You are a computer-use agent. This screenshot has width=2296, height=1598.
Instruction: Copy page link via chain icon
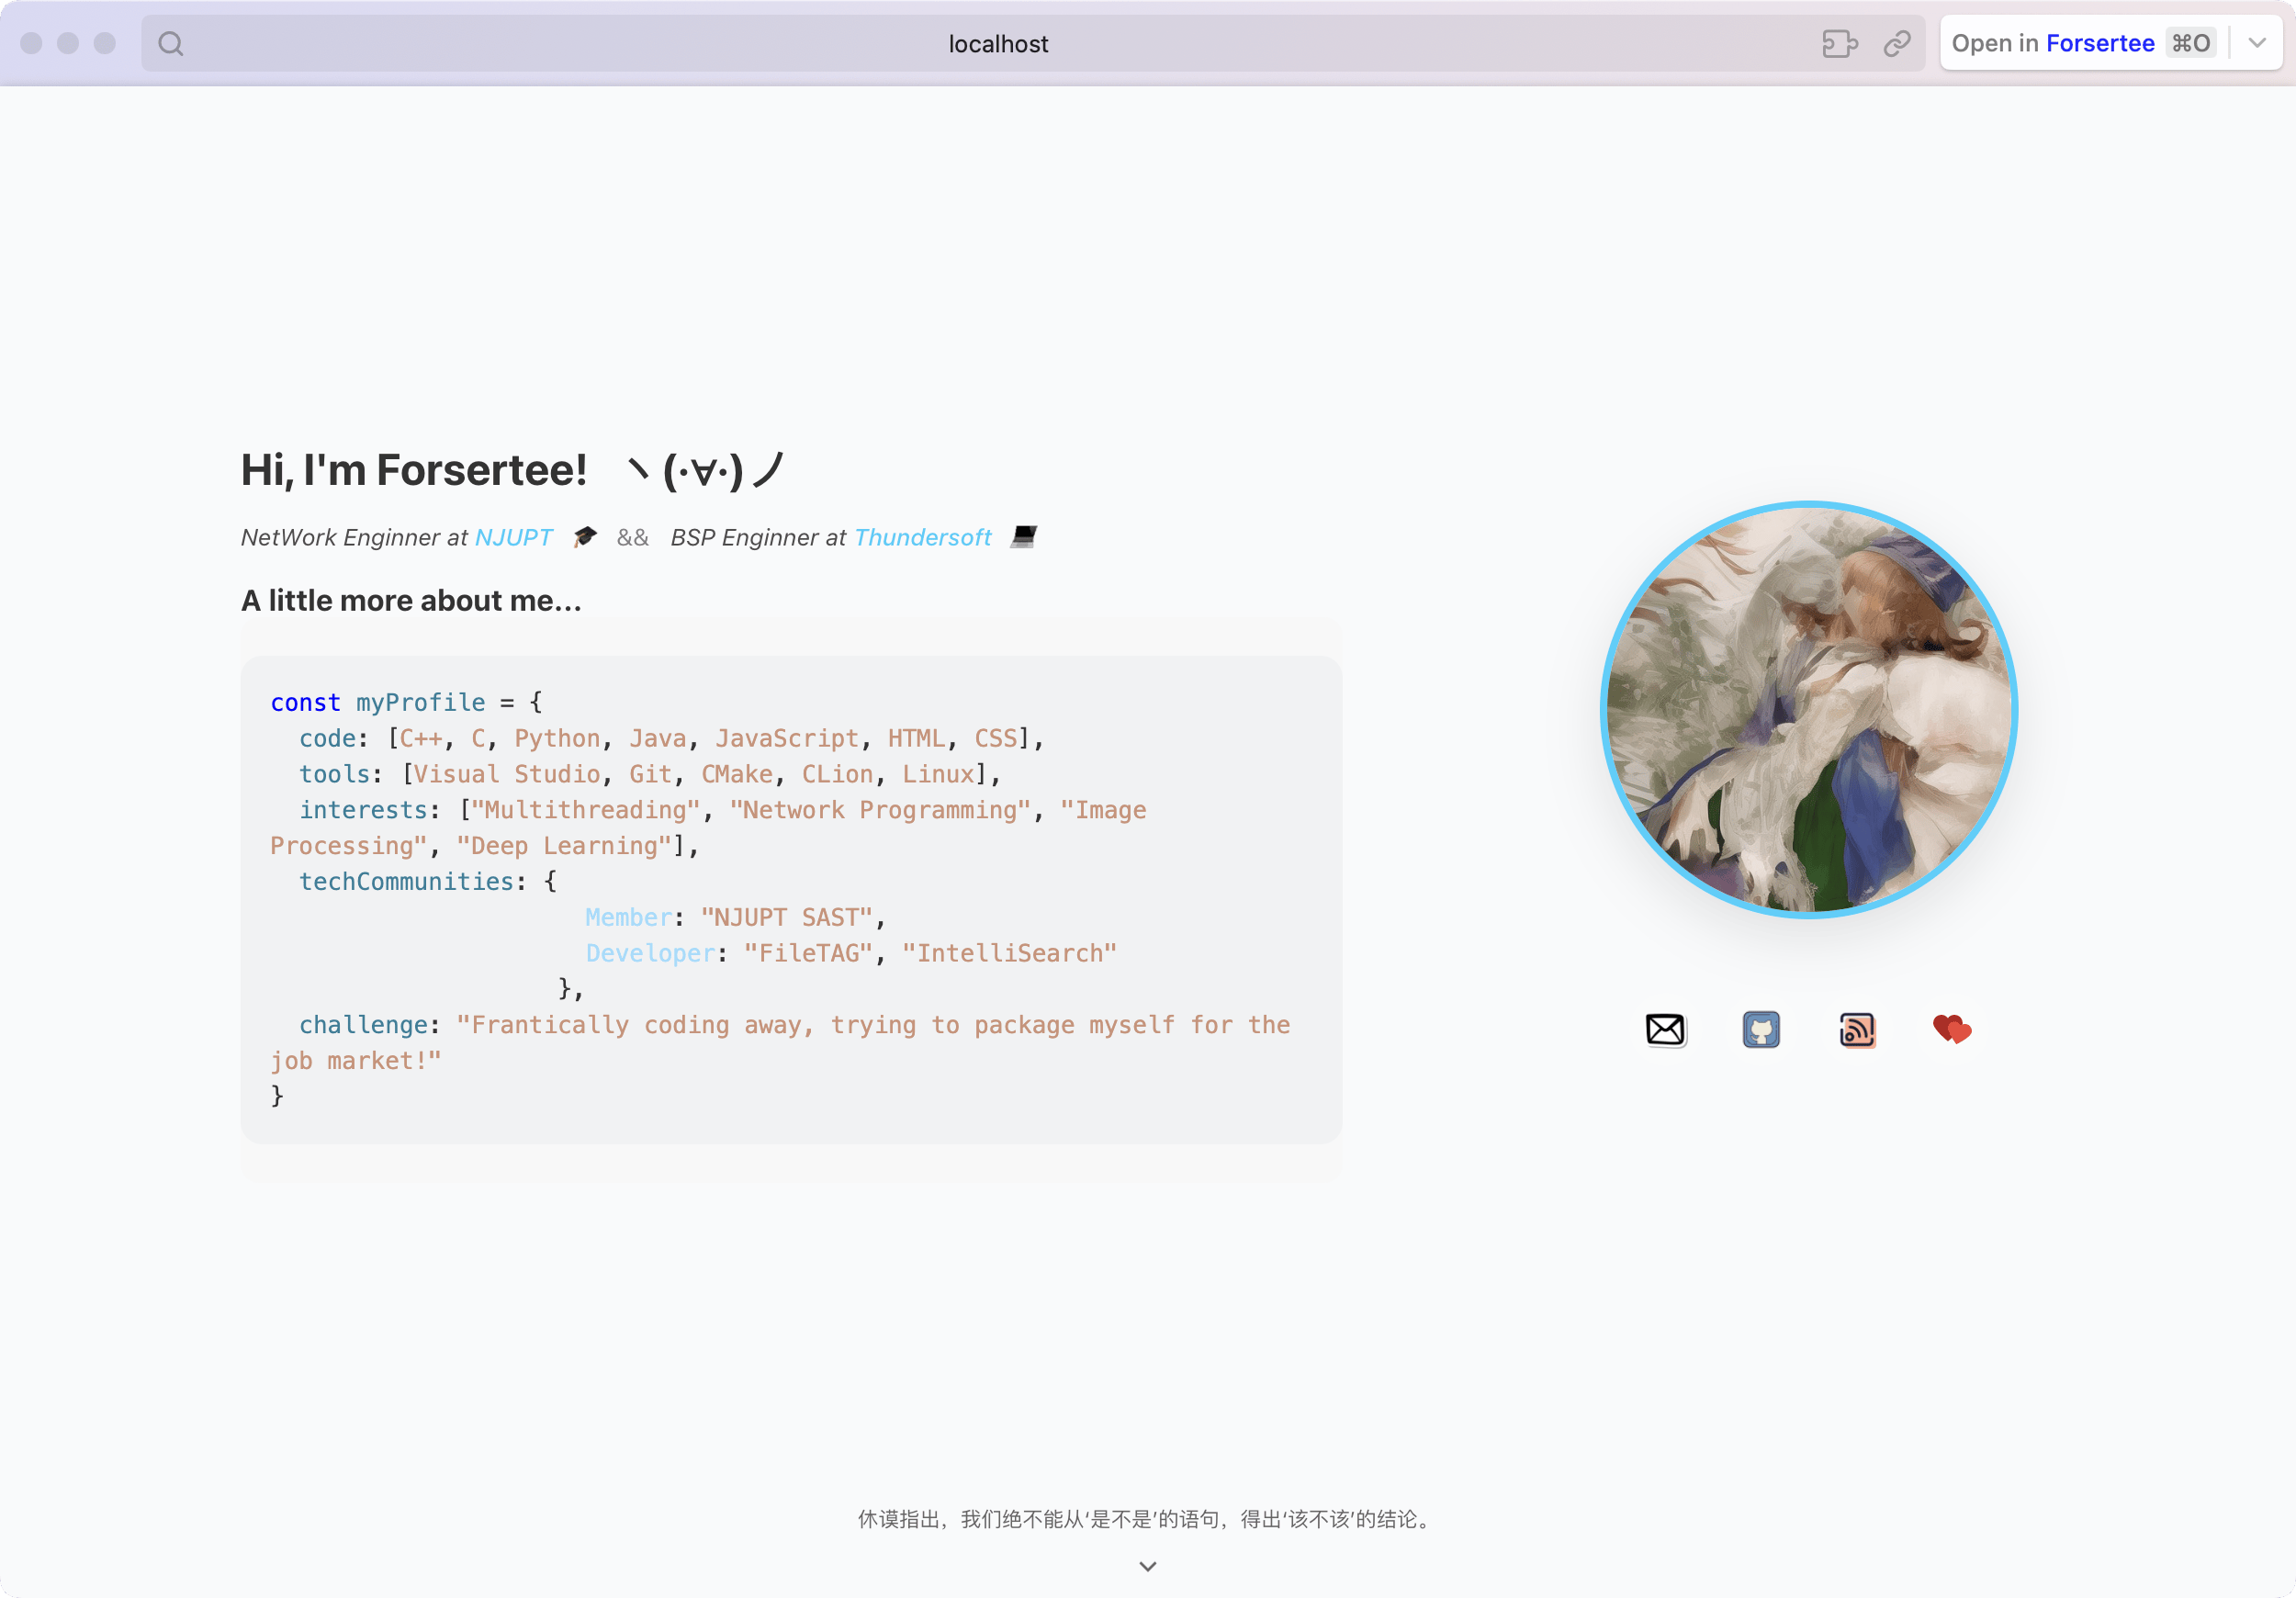coord(1897,44)
